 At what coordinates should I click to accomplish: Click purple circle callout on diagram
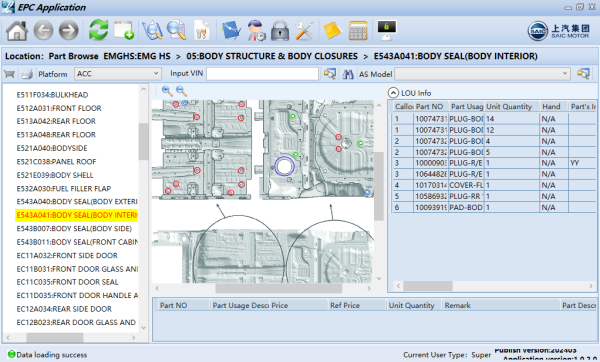[284, 166]
